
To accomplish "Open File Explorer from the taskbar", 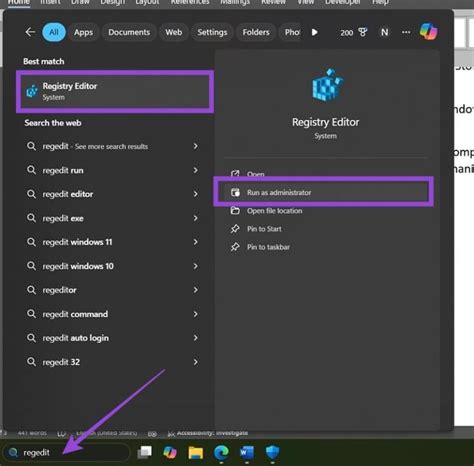I will [196, 453].
